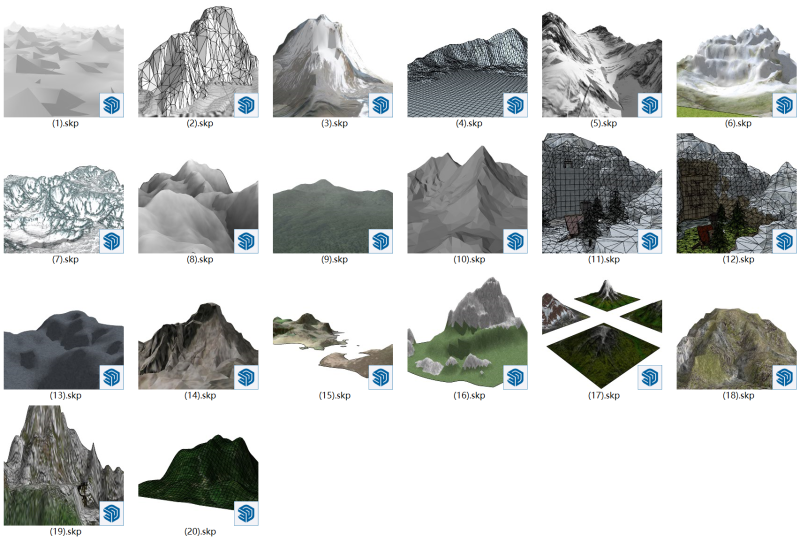Click SketchUp badge icon on (8).skp
800x542 pixels.
click(x=246, y=241)
